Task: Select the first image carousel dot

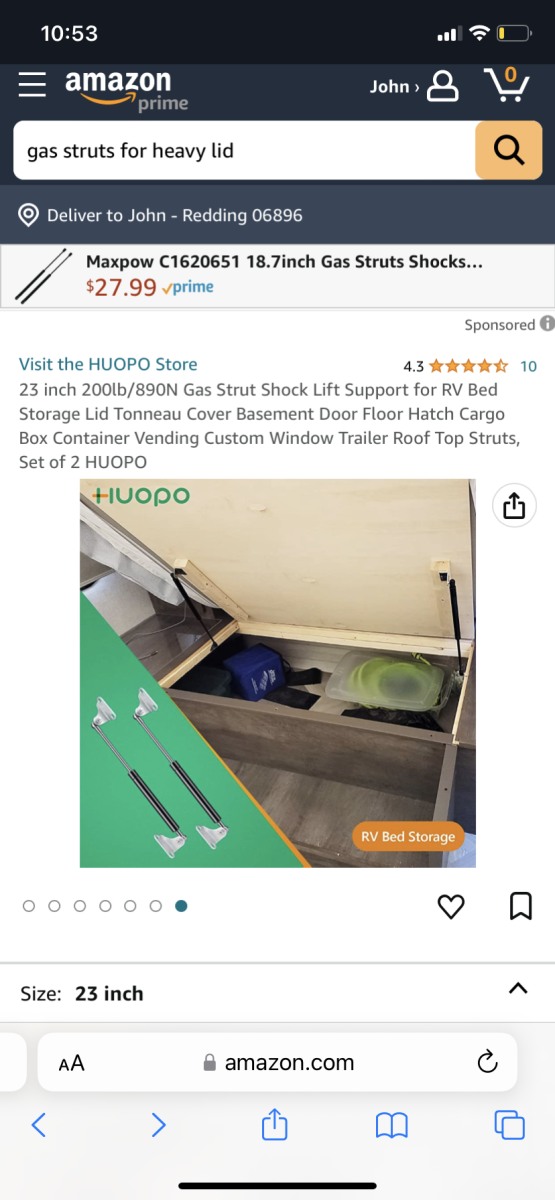Action: point(28,906)
